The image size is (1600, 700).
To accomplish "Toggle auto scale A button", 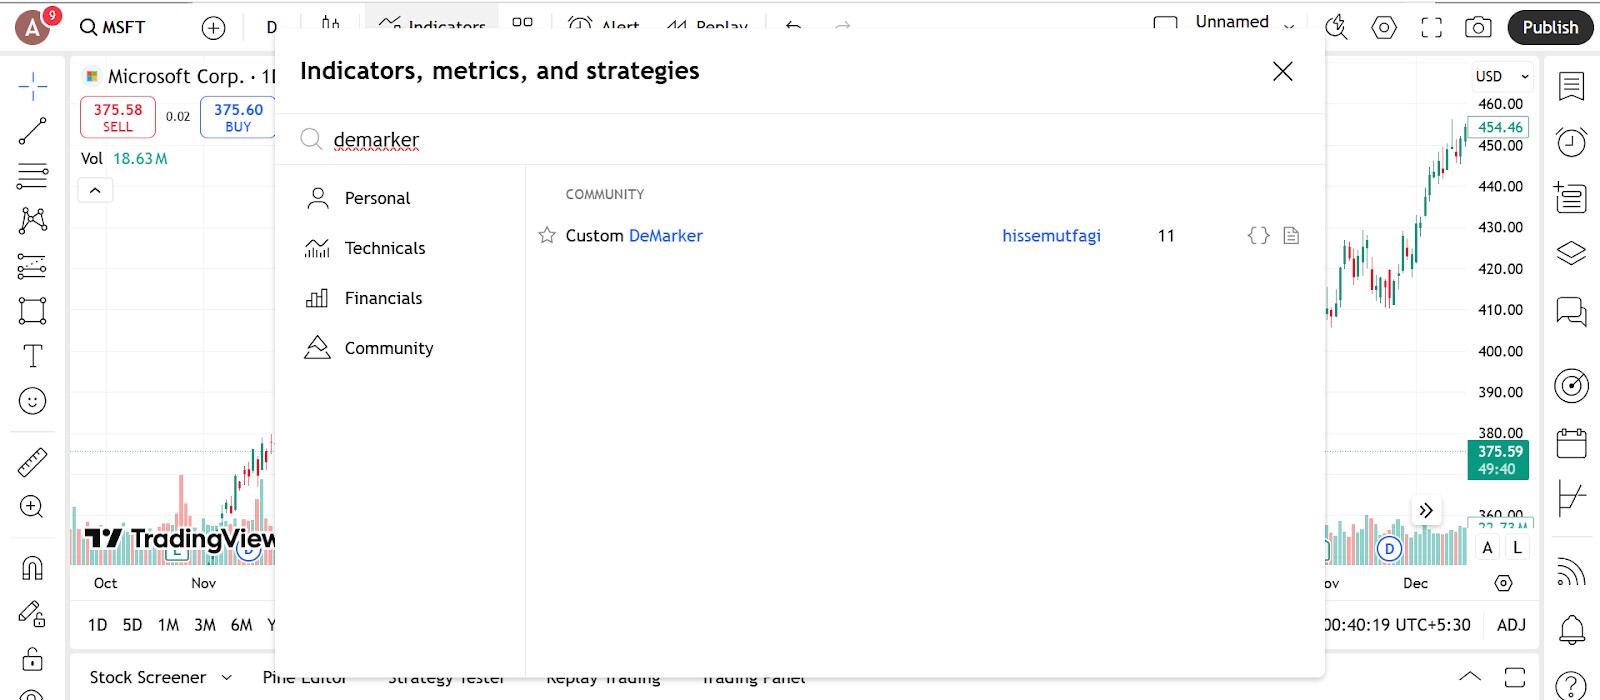I will (x=1487, y=548).
